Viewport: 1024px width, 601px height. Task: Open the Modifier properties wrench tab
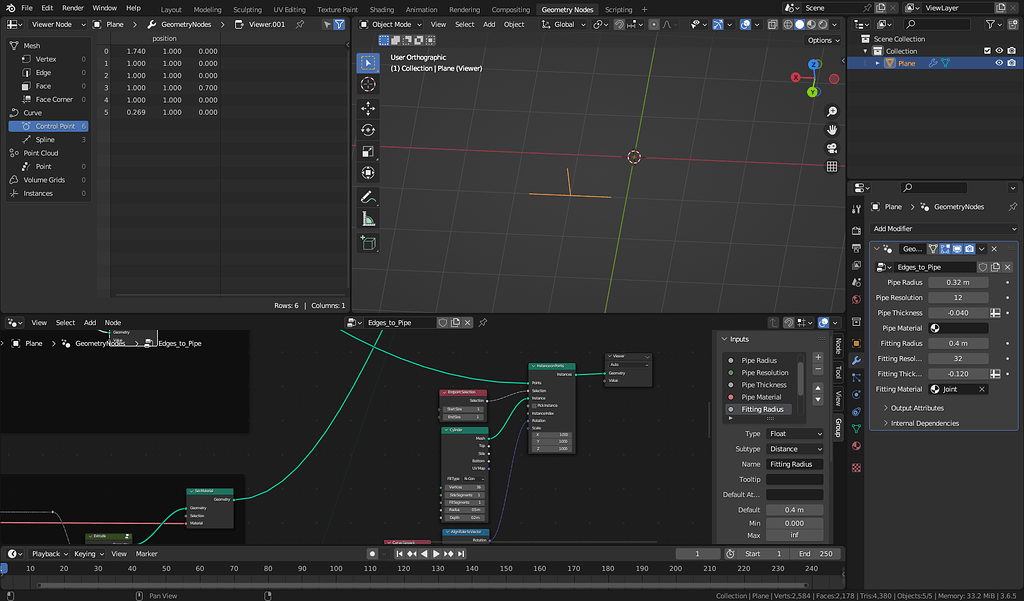click(856, 361)
